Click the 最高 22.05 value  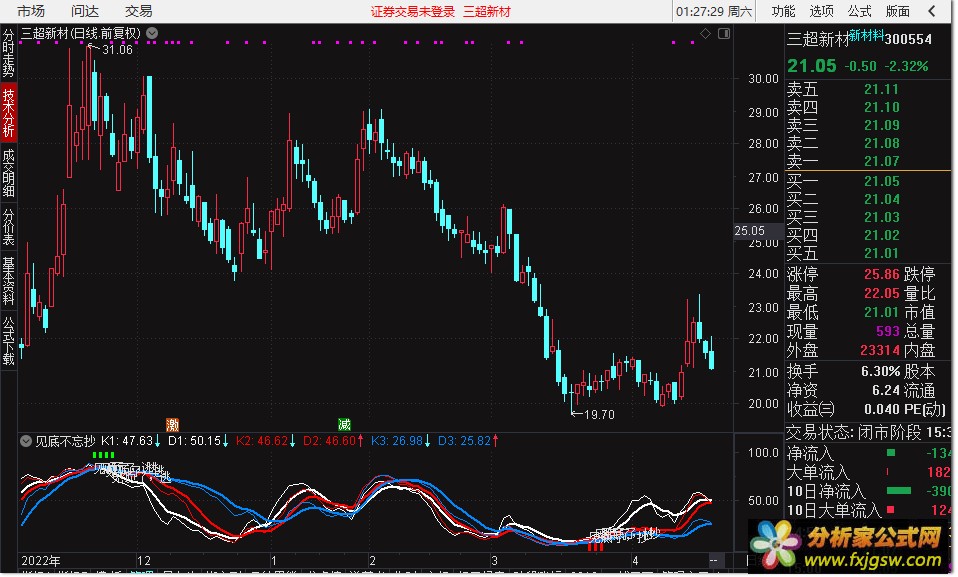[x=882, y=293]
